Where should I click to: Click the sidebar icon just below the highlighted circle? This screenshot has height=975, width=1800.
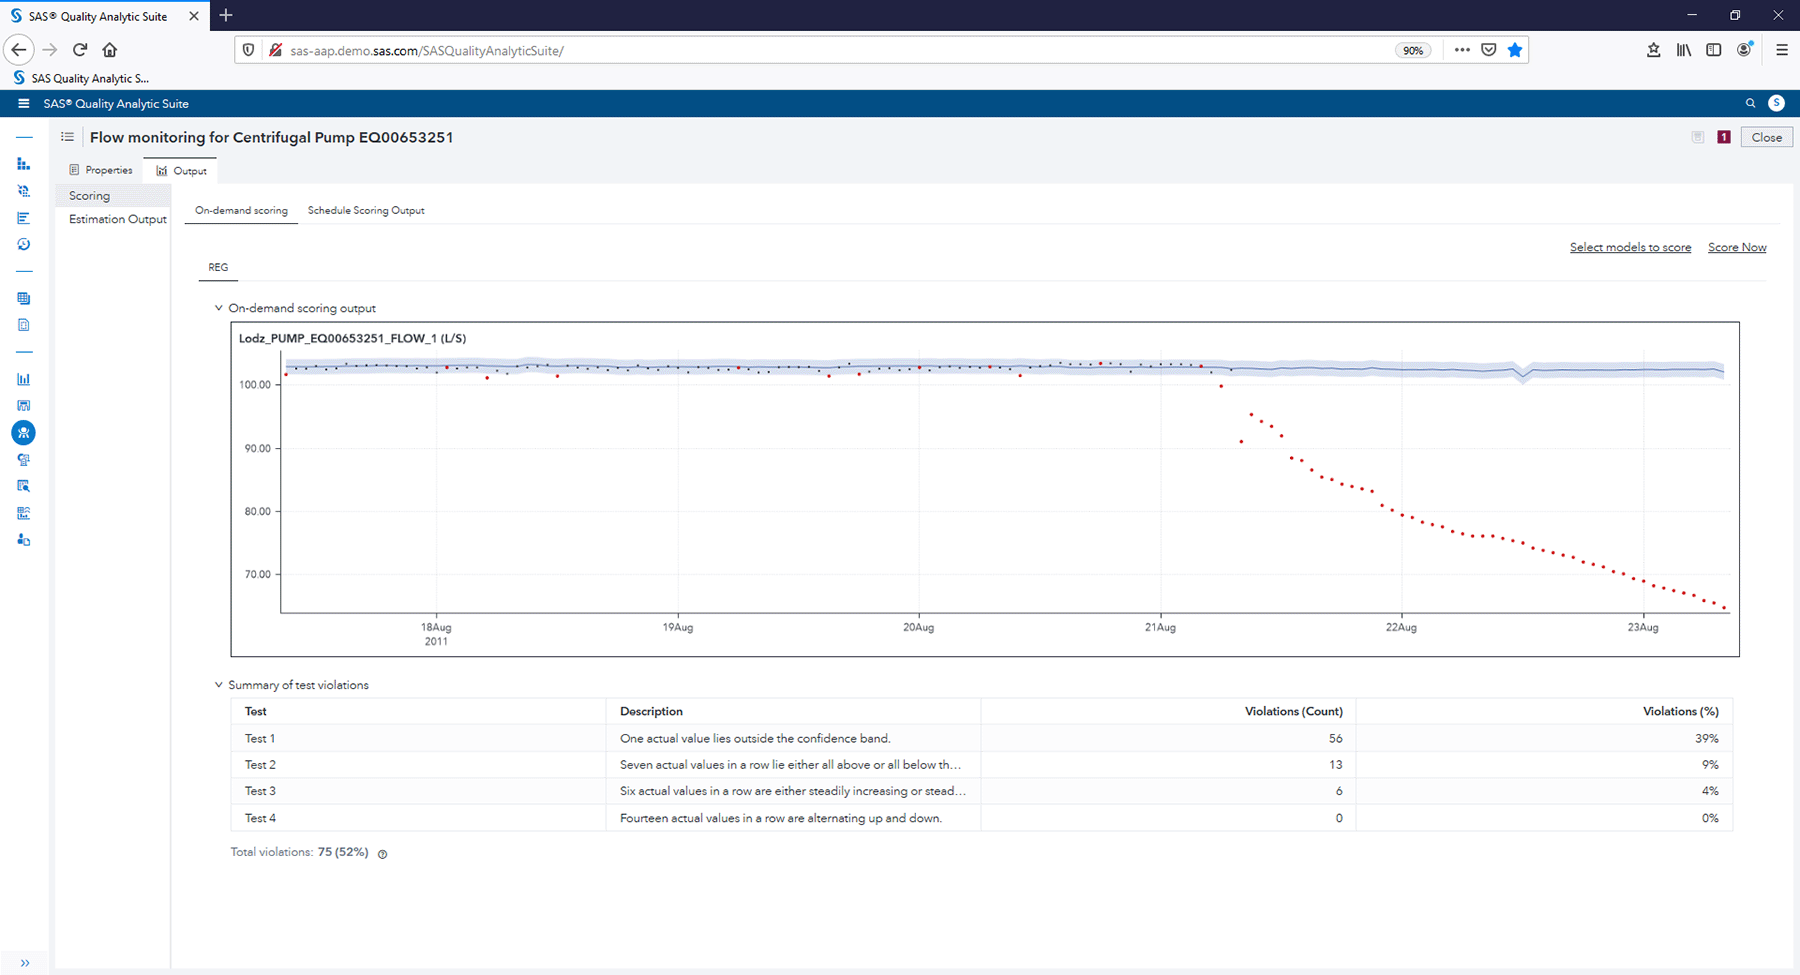pos(24,460)
